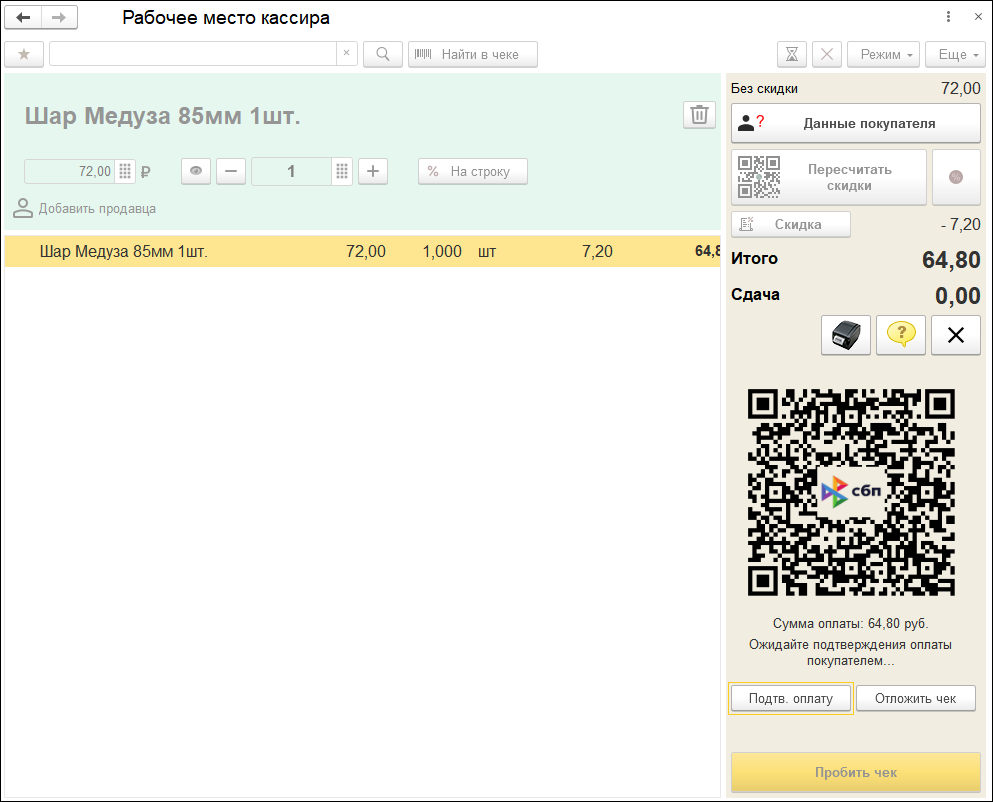The width and height of the screenshot is (993, 802).
Task: Open the three-dot window options menu
Action: pos(948,17)
